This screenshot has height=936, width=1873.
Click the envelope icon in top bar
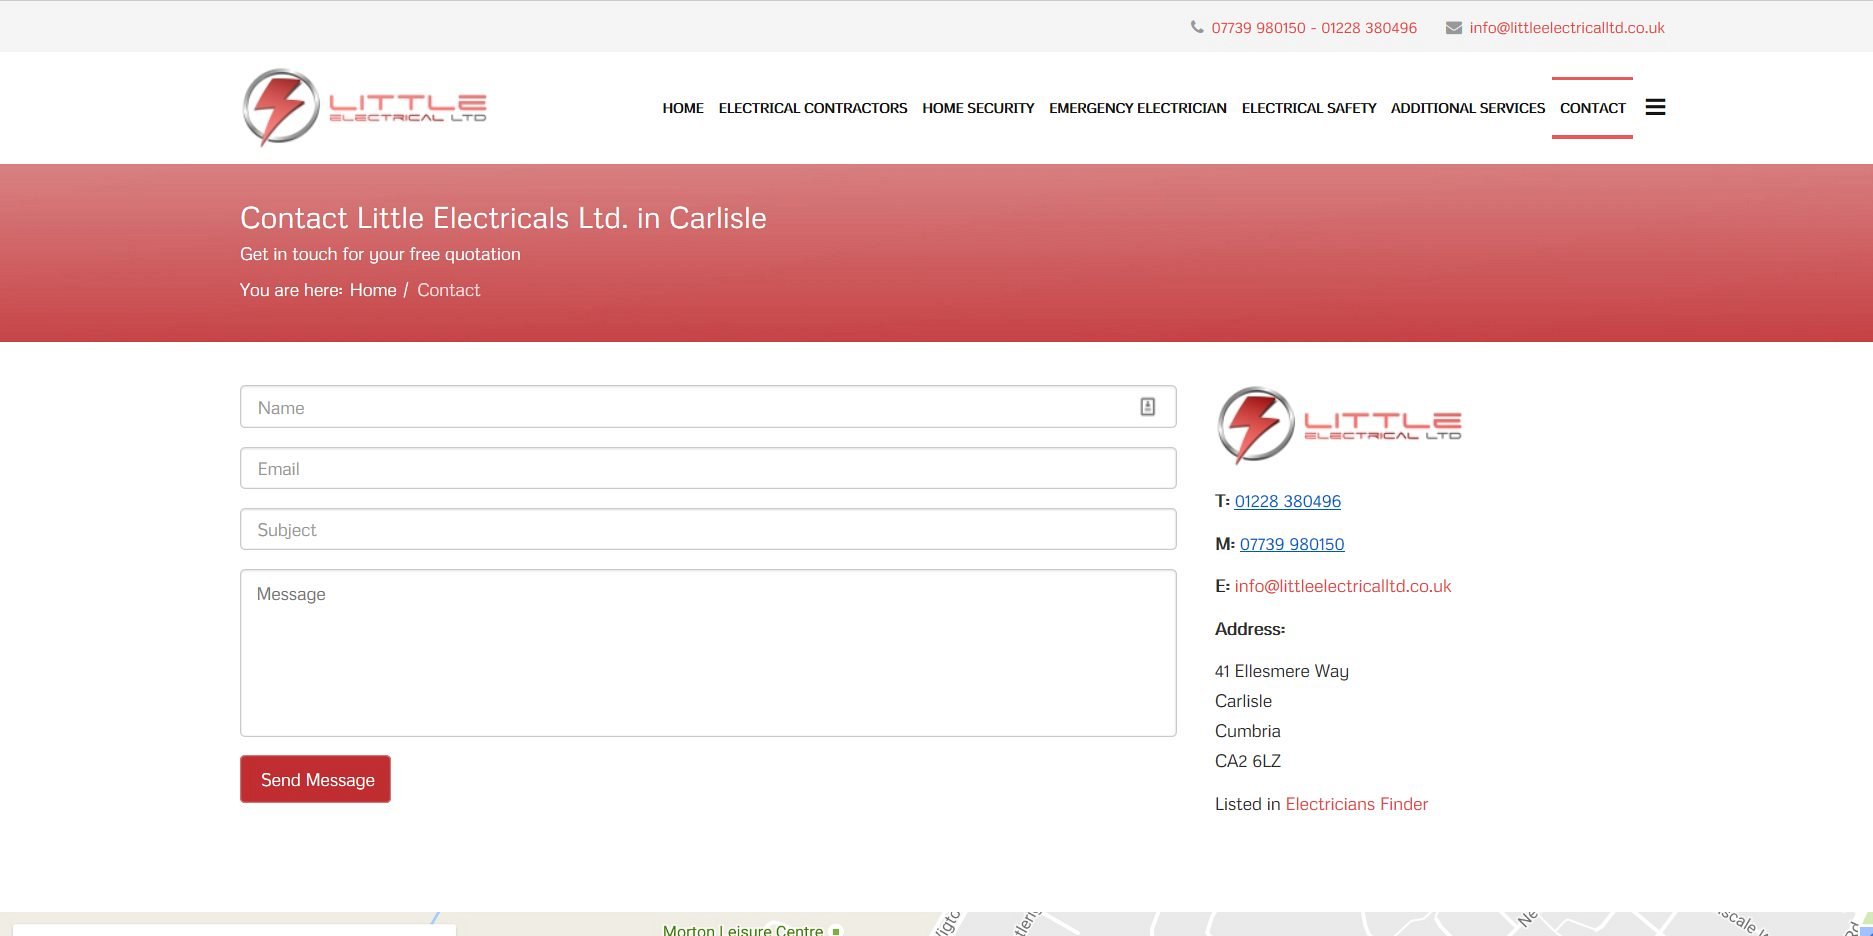1453,28
